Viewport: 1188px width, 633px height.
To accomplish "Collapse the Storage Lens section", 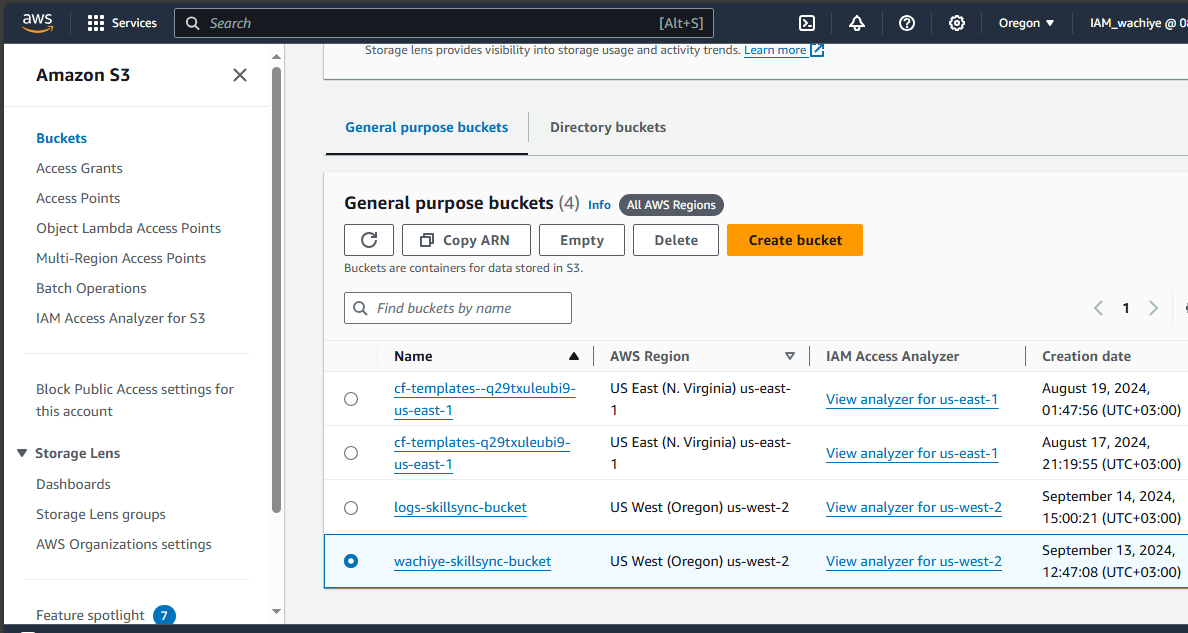I will [x=22, y=452].
